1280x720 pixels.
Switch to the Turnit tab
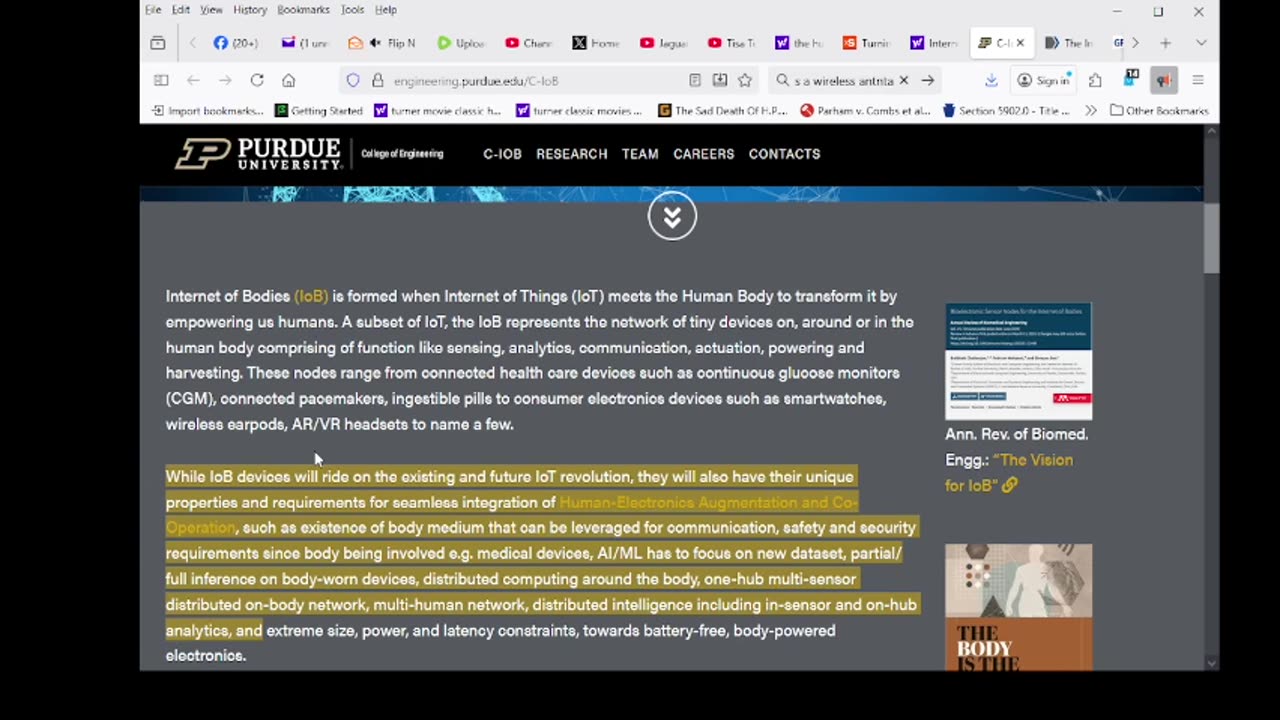pyautogui.click(x=866, y=43)
